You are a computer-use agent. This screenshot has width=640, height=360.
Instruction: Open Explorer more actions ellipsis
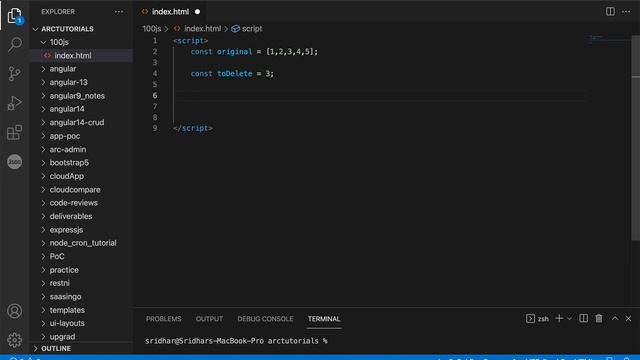click(x=119, y=12)
